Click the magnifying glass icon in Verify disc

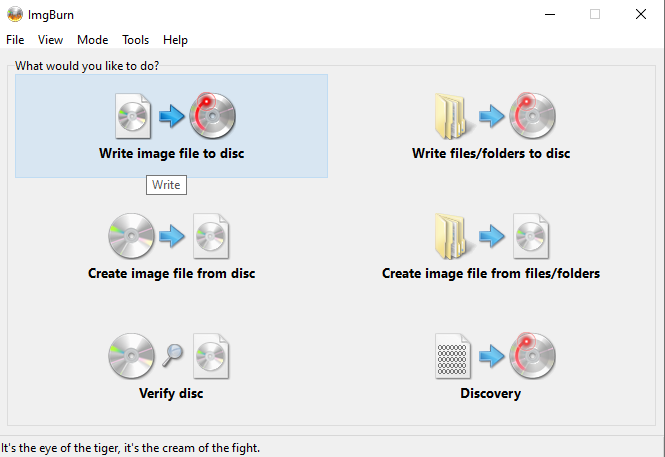pyautogui.click(x=173, y=355)
